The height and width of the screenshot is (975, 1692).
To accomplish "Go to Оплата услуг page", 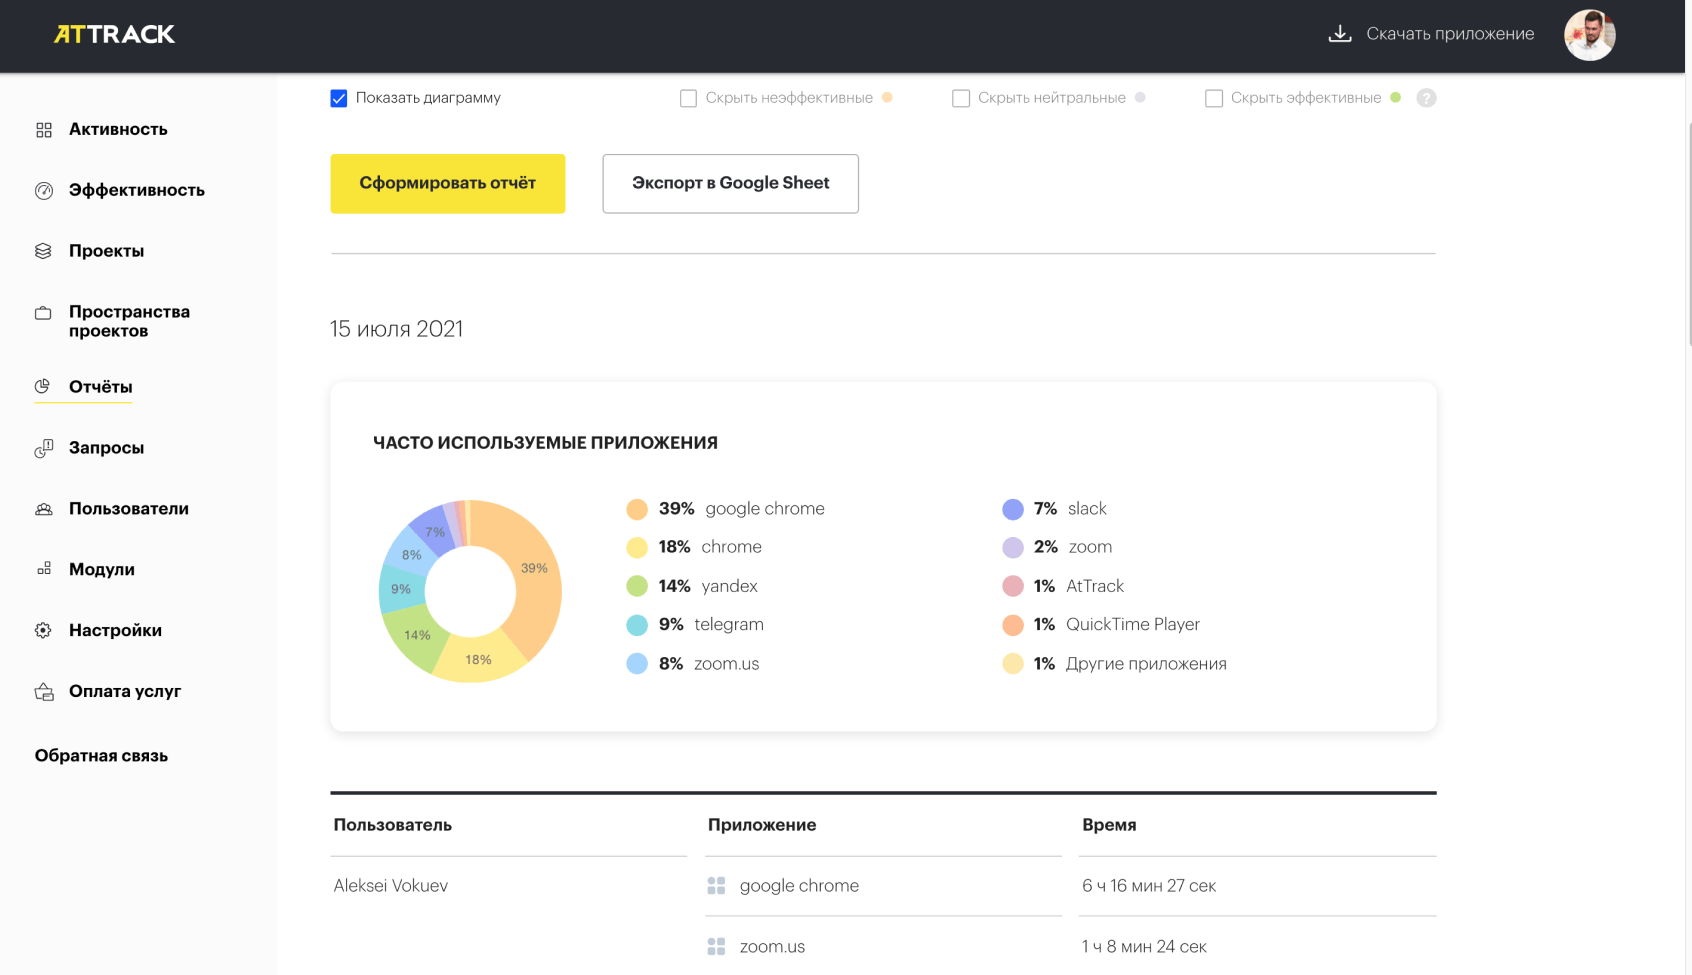I will point(125,692).
